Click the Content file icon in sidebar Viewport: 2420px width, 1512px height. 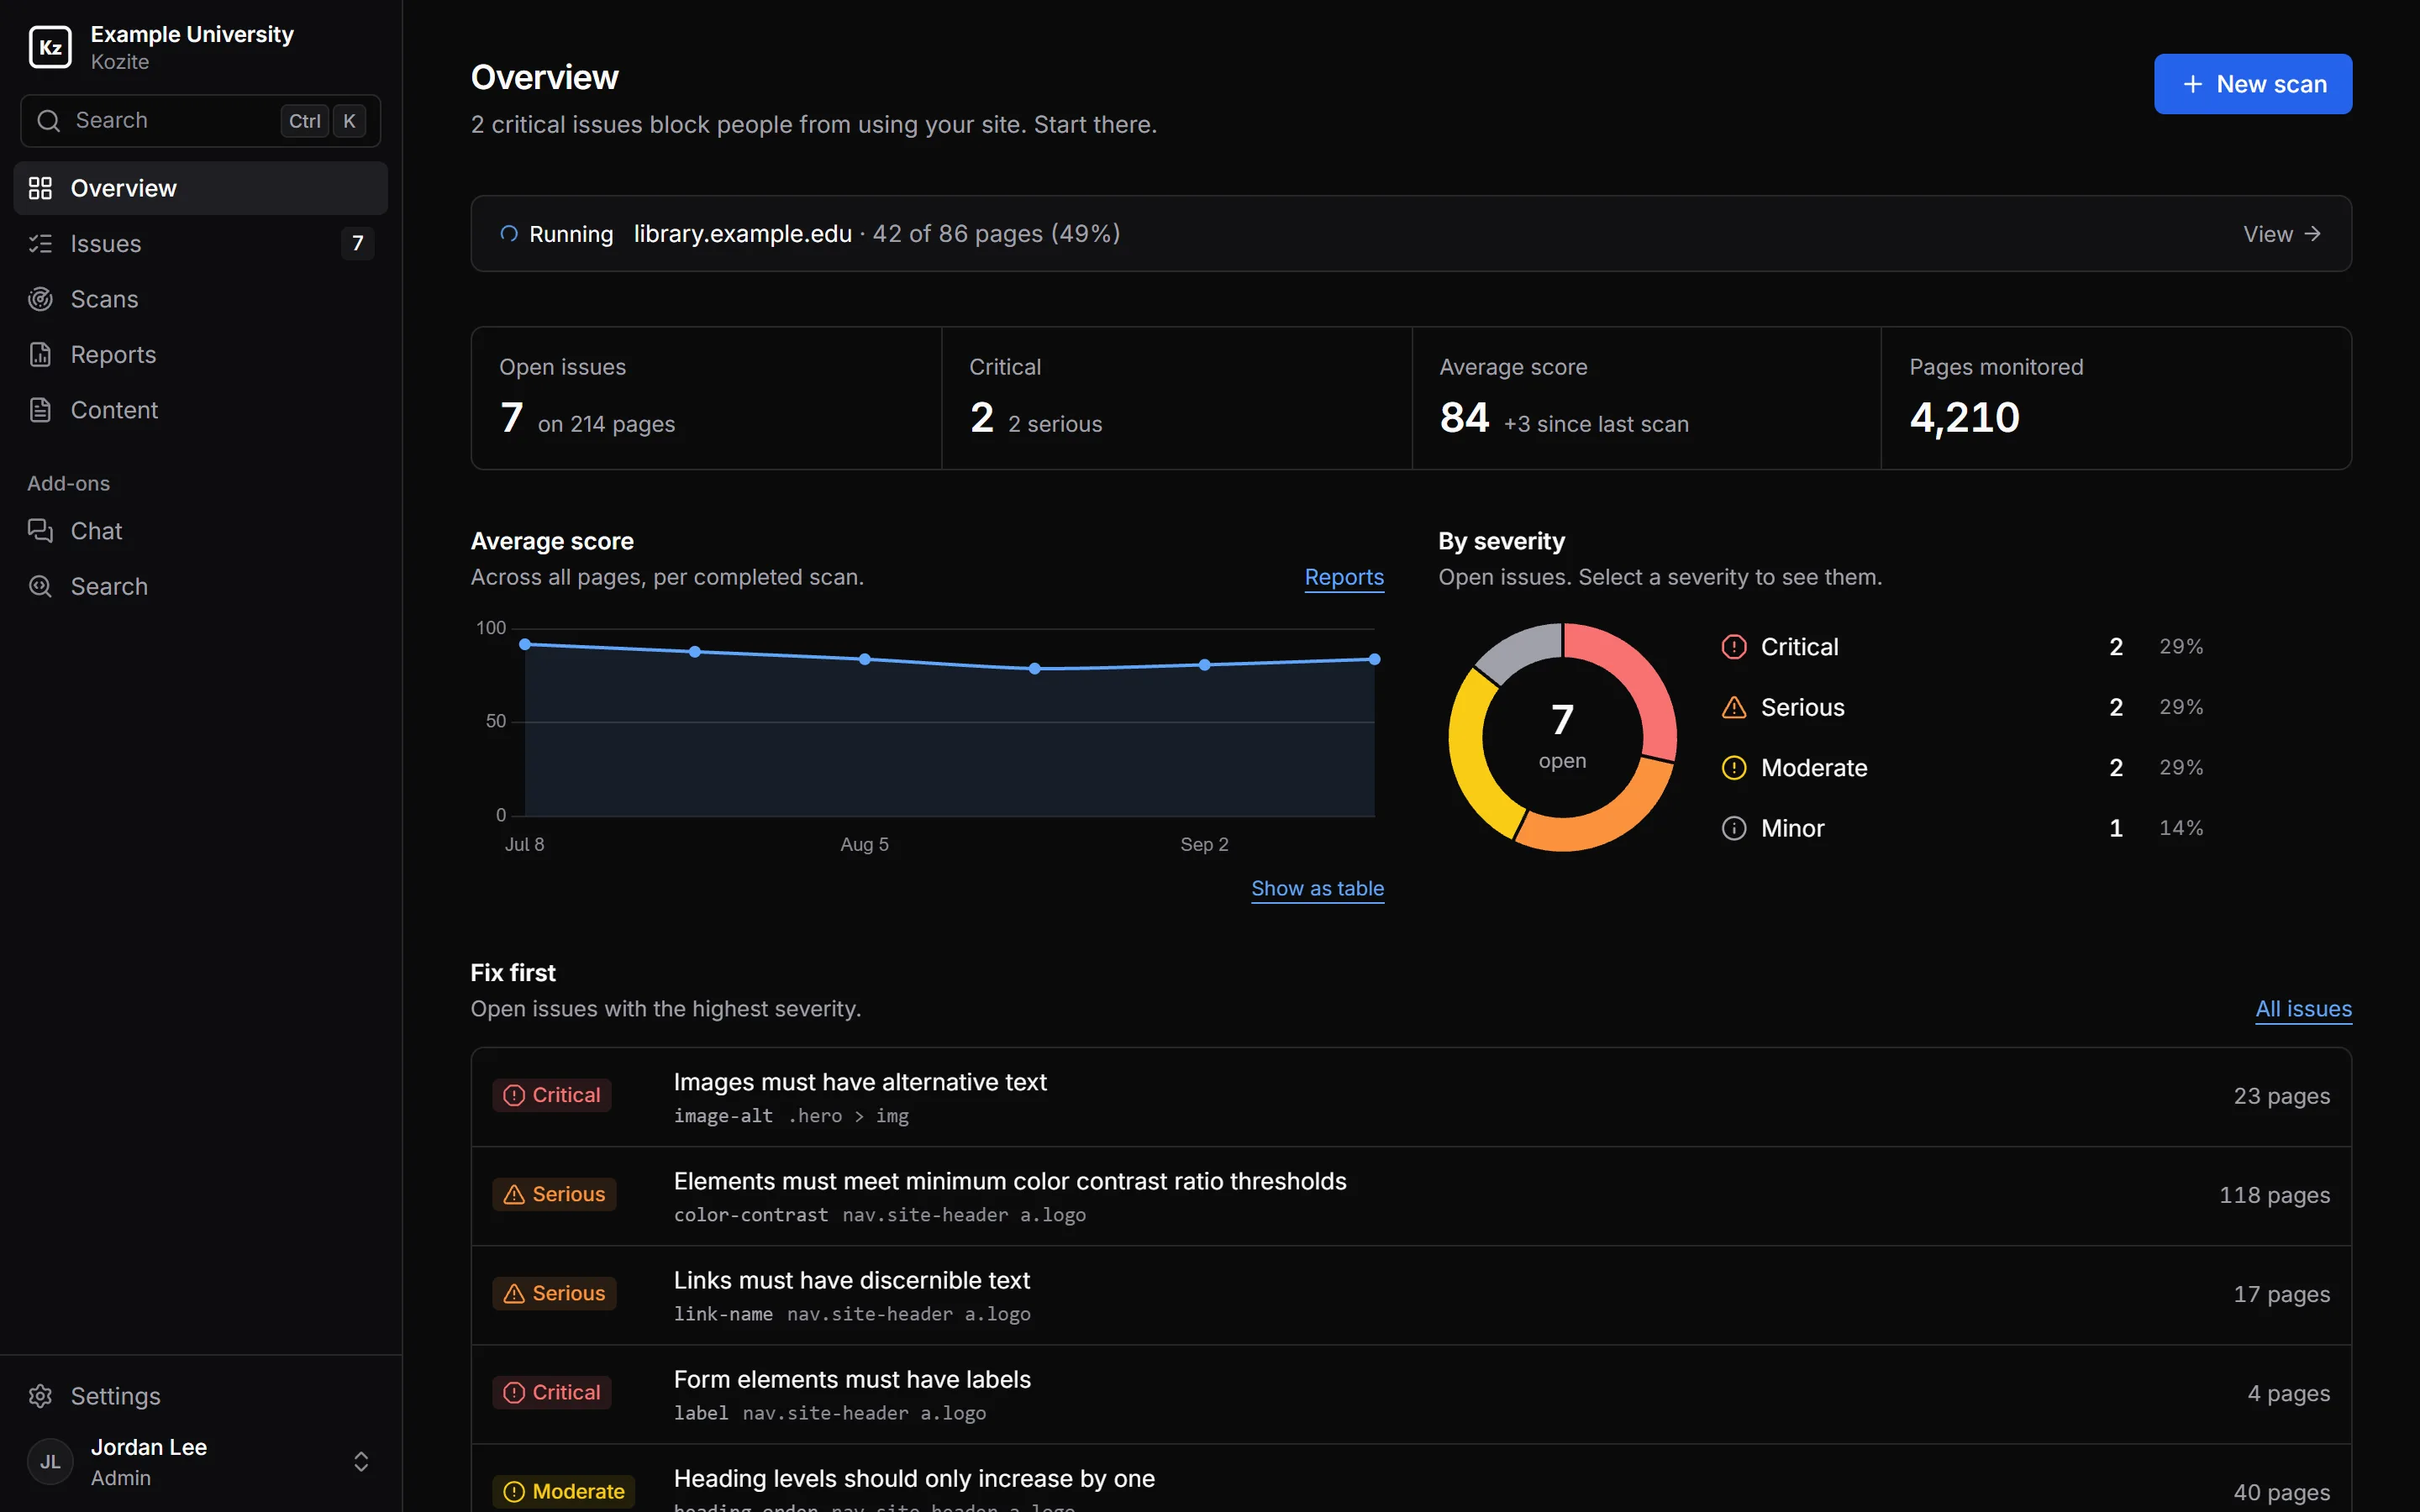pyautogui.click(x=40, y=410)
